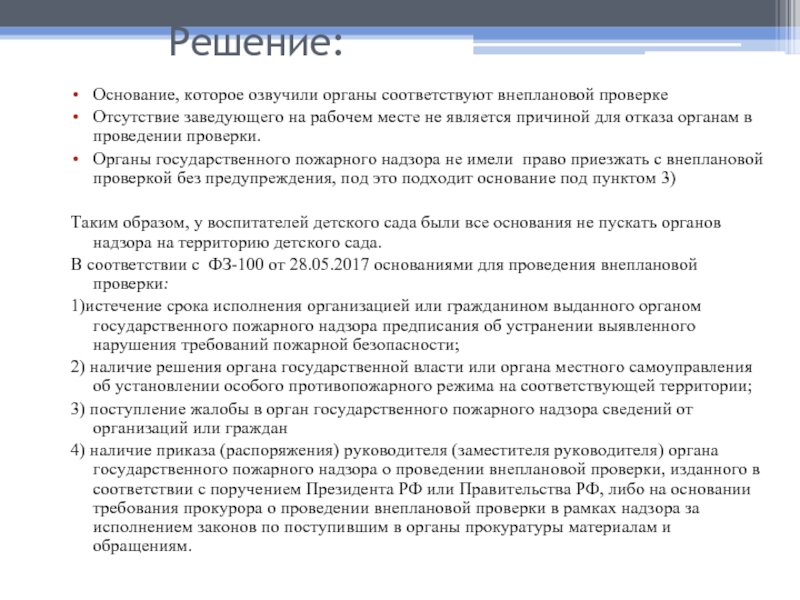Click the slide title "Решение:"
Viewport: 800px width, 600px height.
[x=256, y=42]
